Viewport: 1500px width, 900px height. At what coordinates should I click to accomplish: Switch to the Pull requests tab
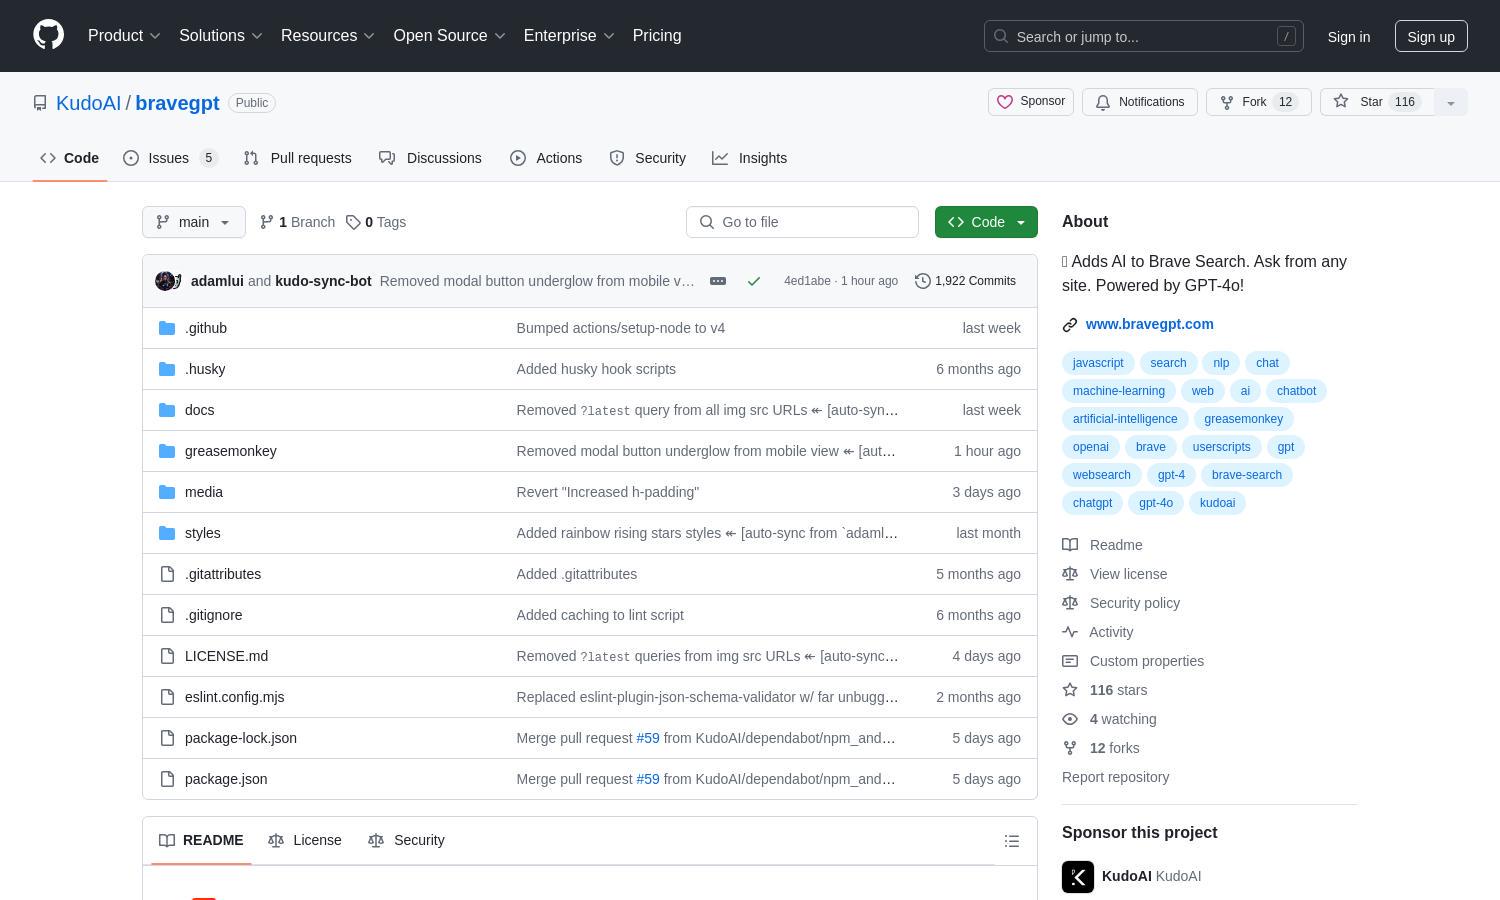point(297,158)
